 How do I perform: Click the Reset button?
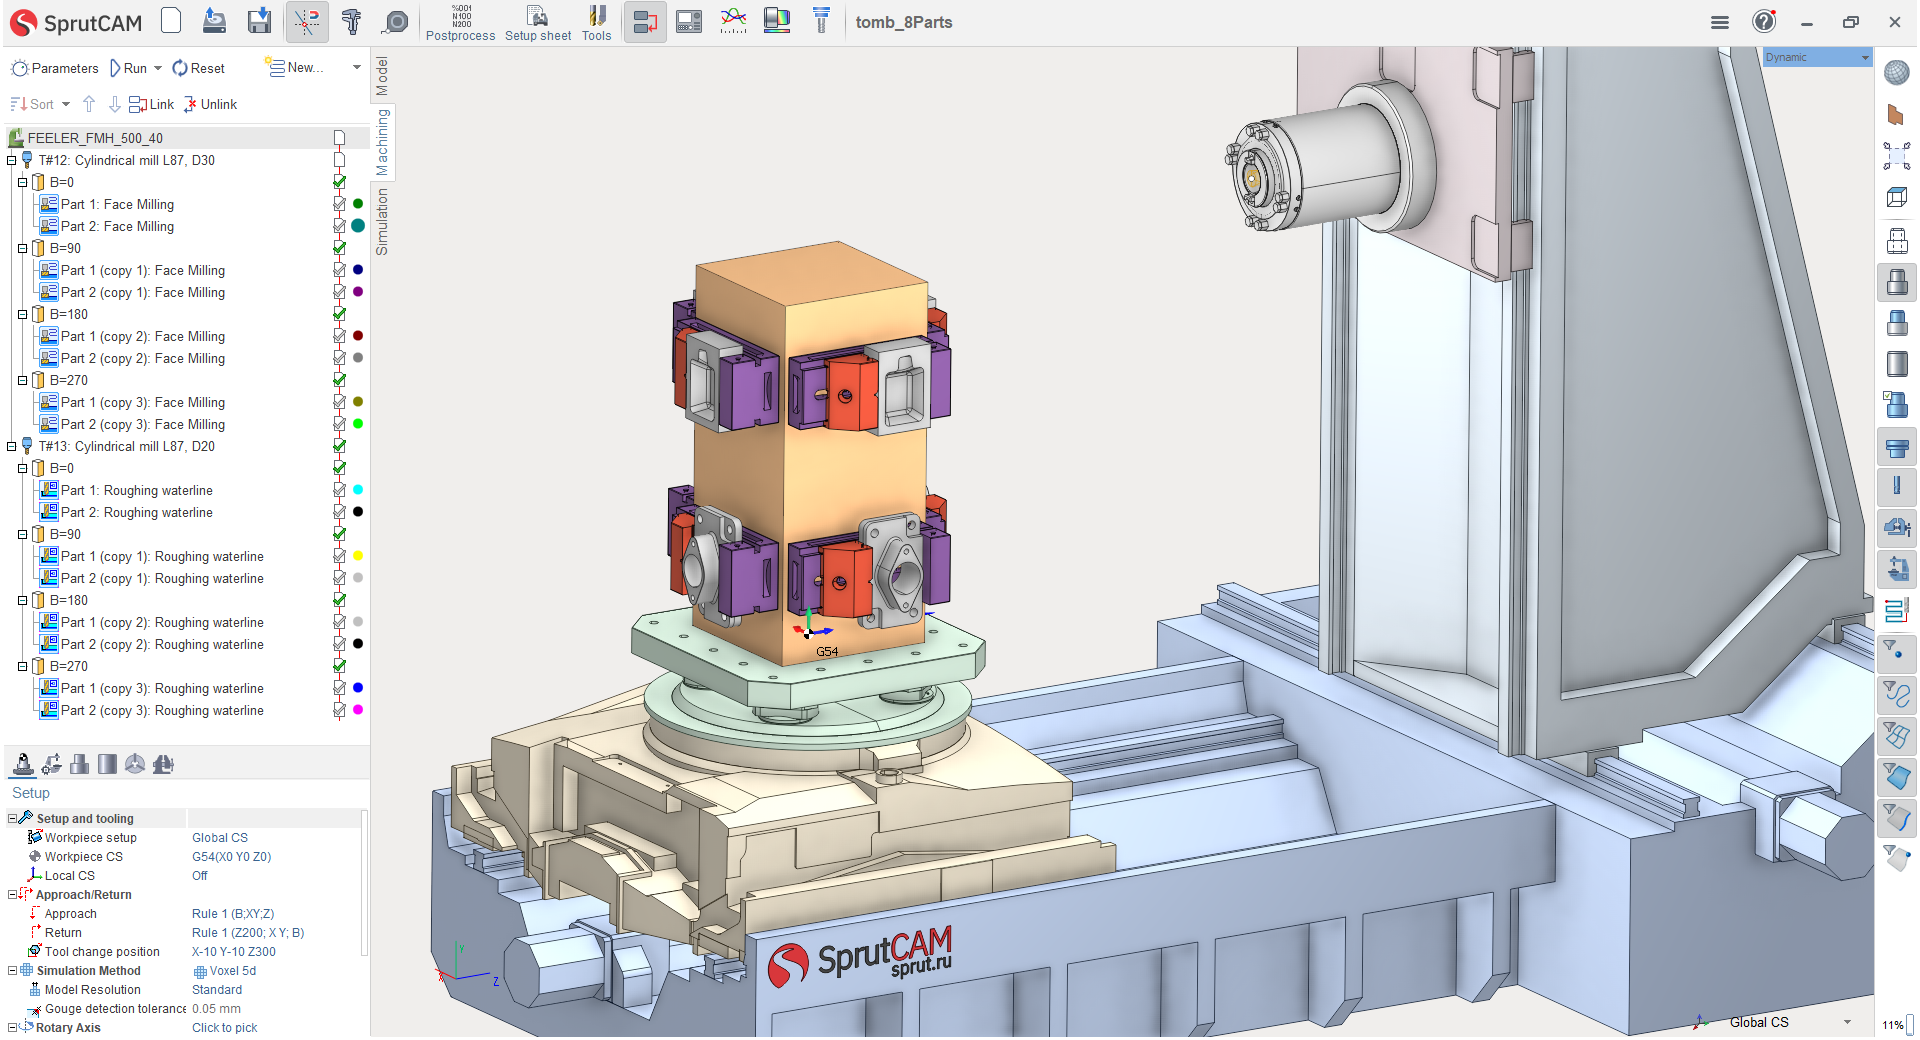click(x=199, y=68)
